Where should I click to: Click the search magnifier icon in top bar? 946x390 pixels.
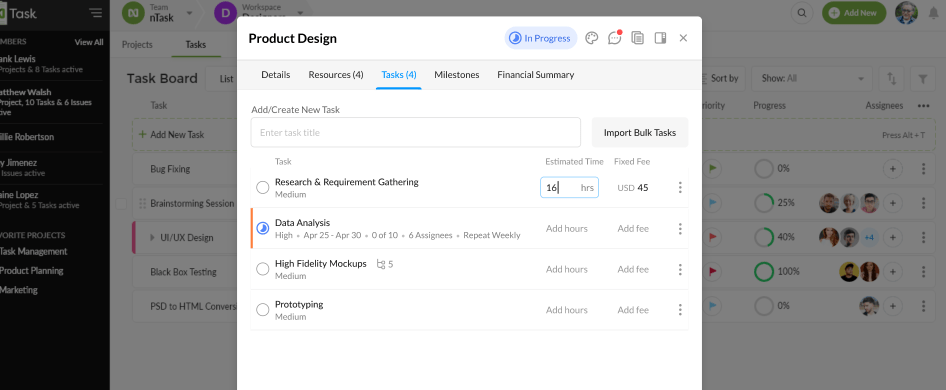pos(802,13)
